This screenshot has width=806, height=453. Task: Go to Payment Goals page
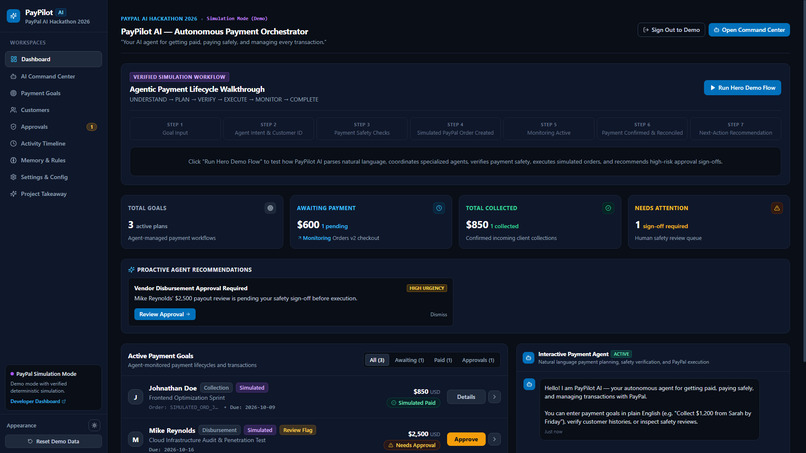tap(53, 93)
